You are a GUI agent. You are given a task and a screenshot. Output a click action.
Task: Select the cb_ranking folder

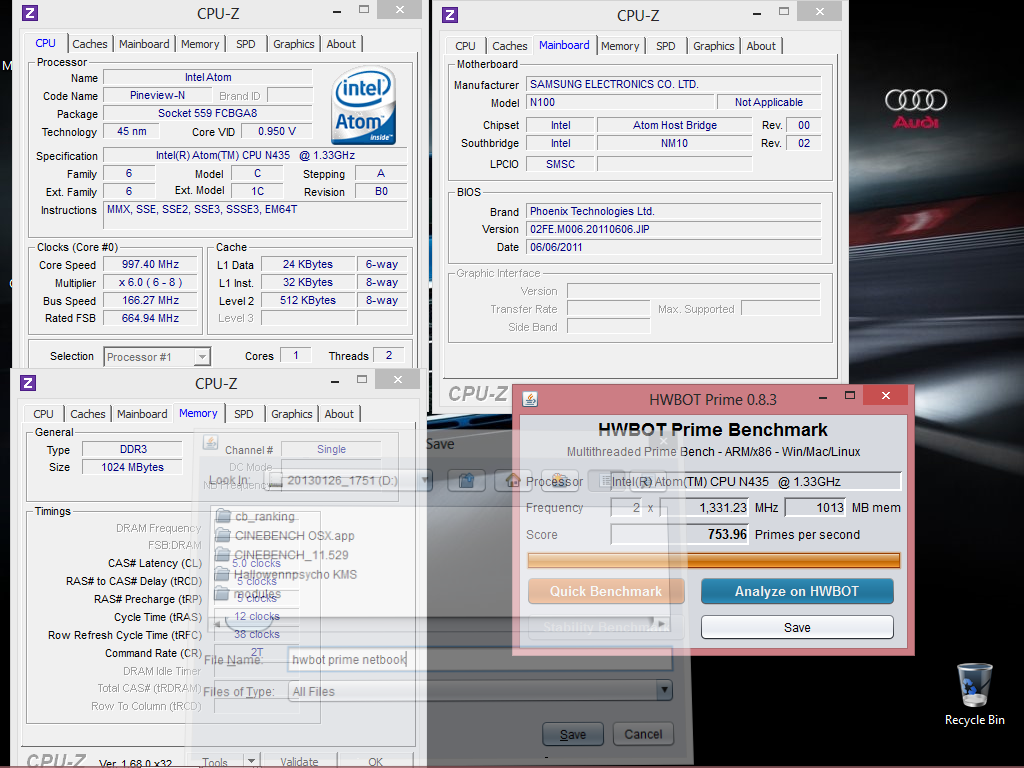point(255,517)
